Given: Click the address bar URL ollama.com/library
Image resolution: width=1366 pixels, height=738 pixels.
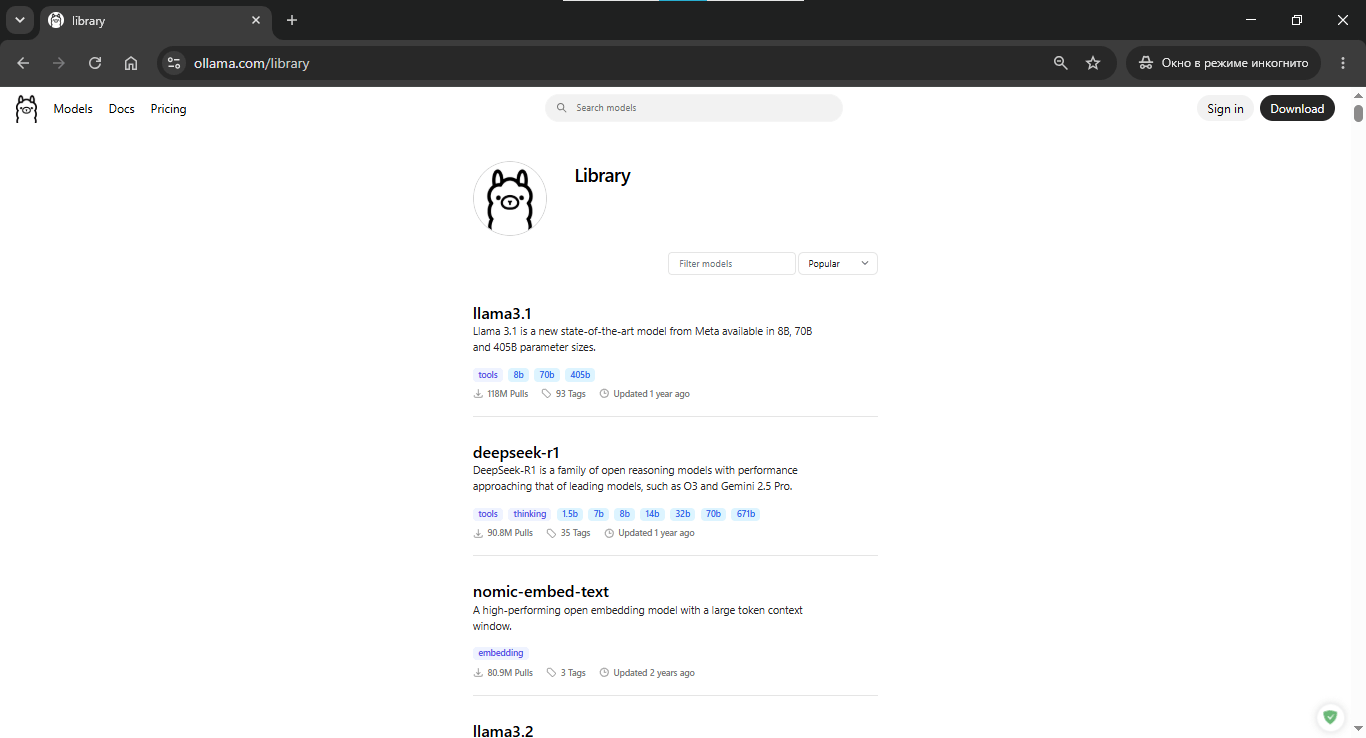Looking at the screenshot, I should (x=252, y=63).
